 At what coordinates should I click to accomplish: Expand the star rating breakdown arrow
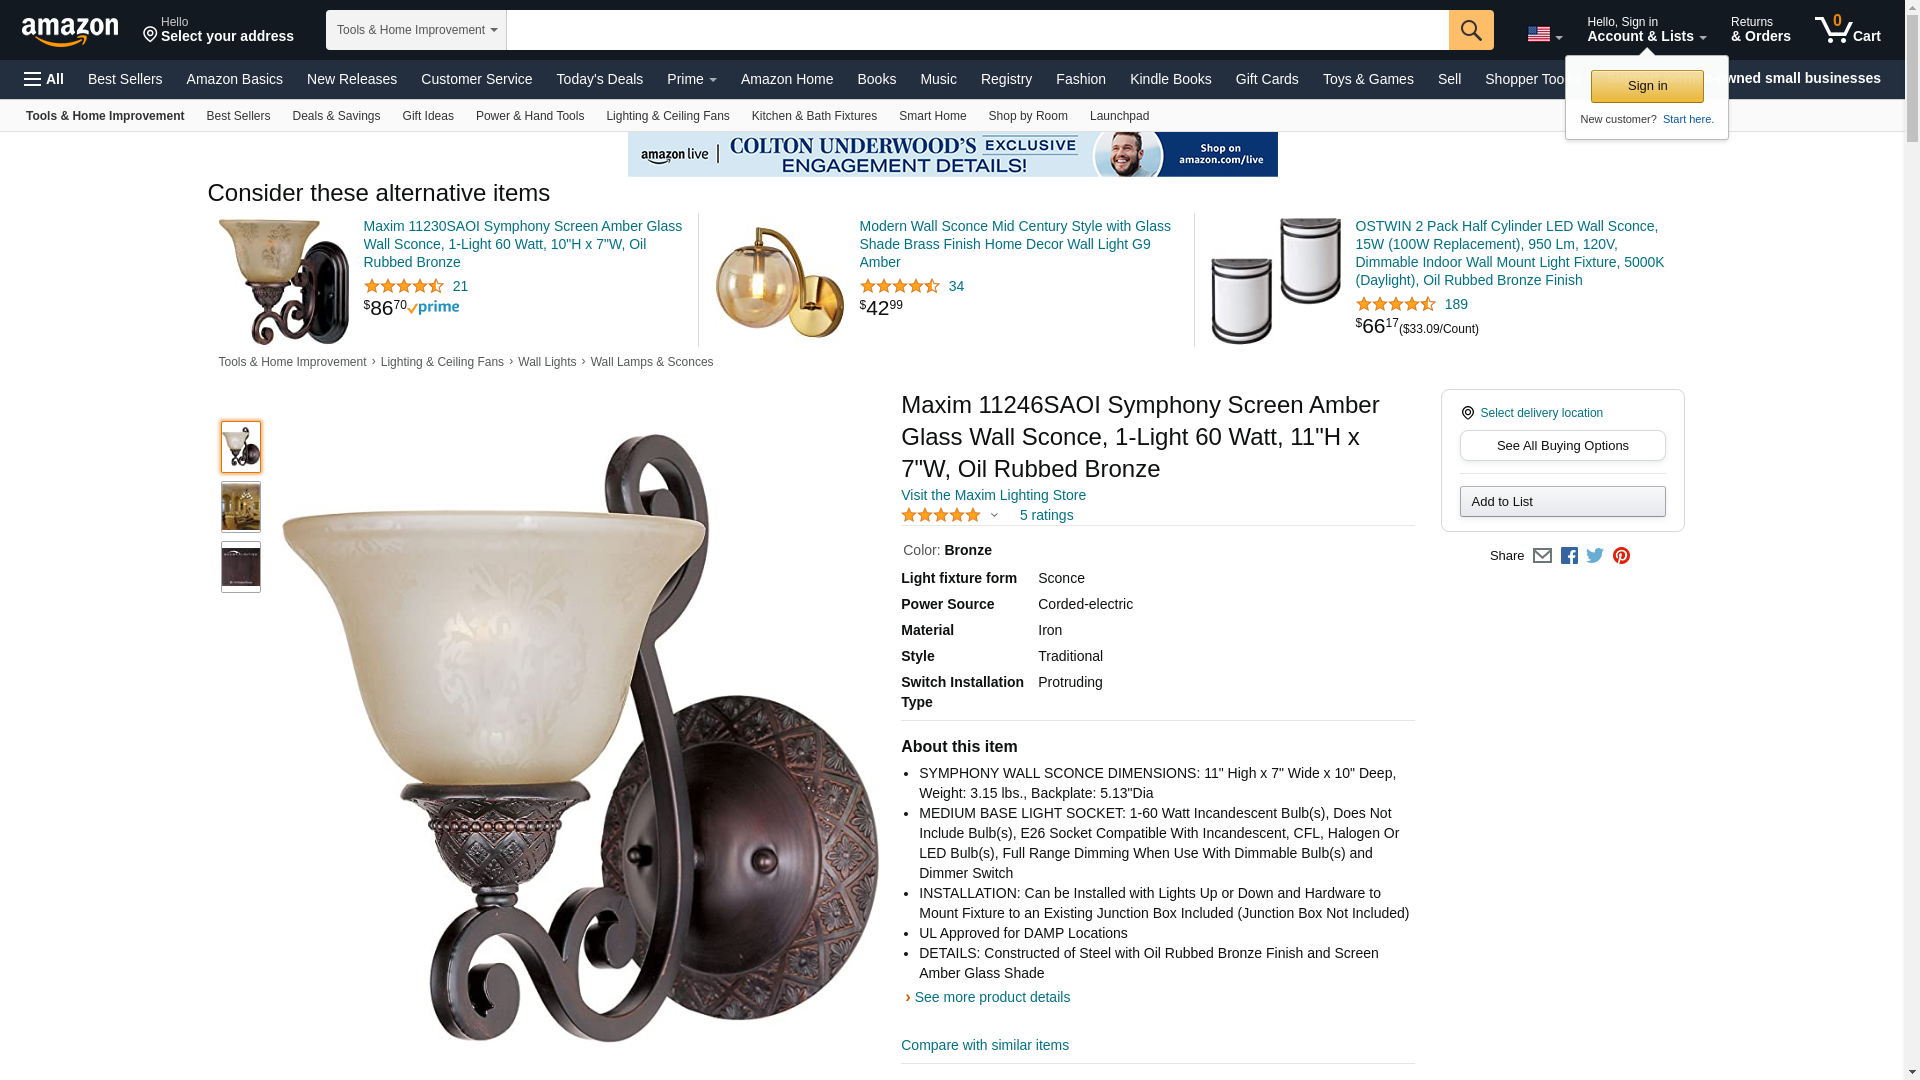coord(994,516)
